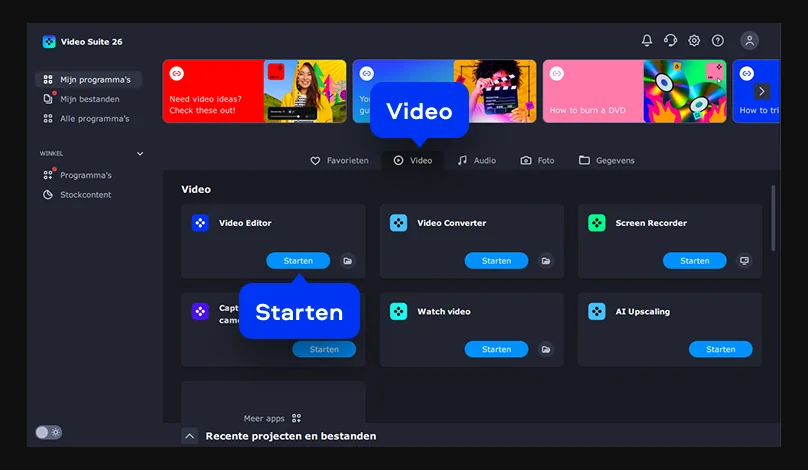
Task: Click the Watch video app icon
Action: point(398,311)
